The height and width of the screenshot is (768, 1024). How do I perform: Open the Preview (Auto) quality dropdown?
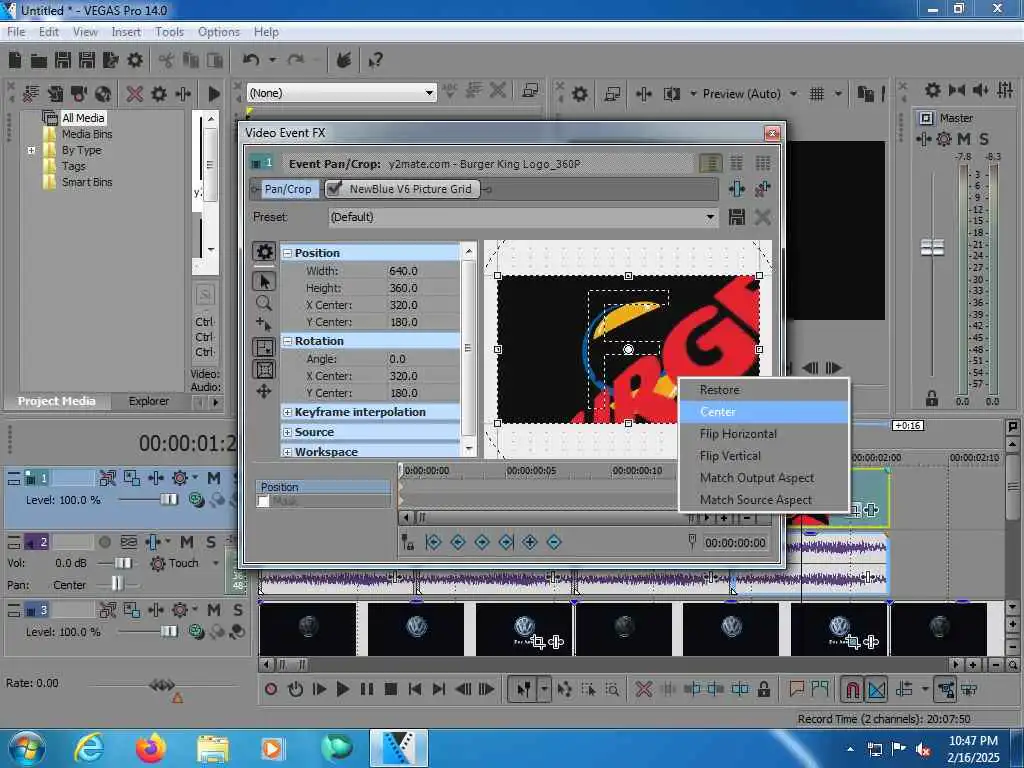click(x=793, y=93)
